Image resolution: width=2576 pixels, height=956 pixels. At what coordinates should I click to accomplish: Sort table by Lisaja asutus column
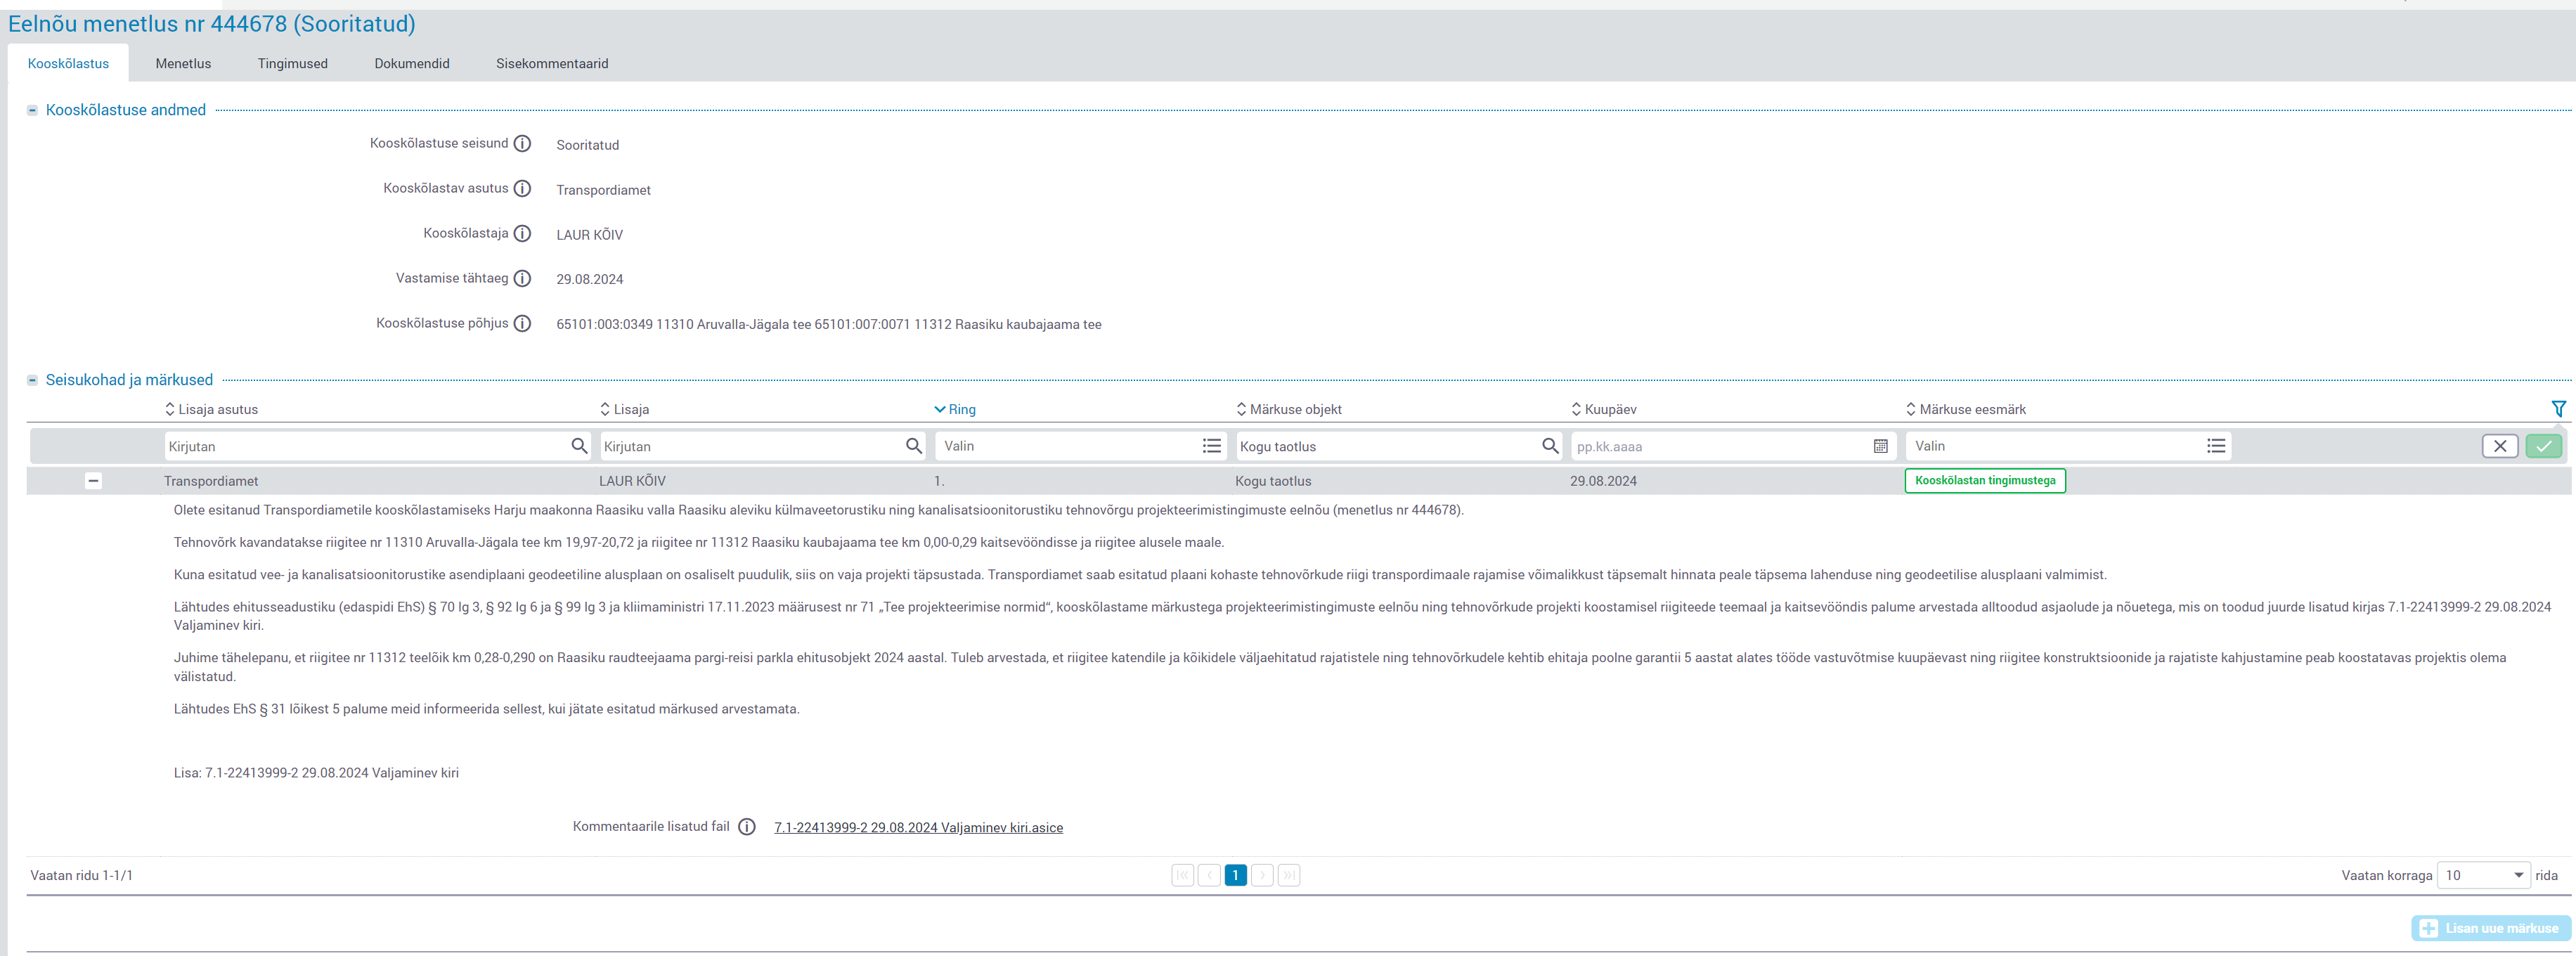(211, 409)
